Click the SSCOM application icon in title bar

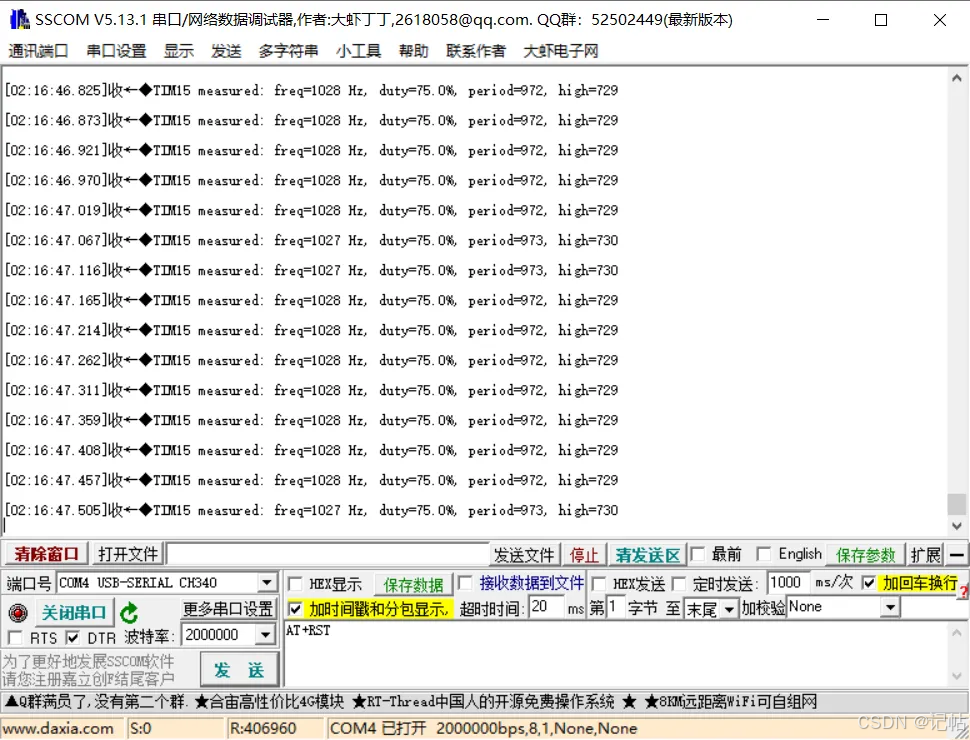tap(19, 19)
